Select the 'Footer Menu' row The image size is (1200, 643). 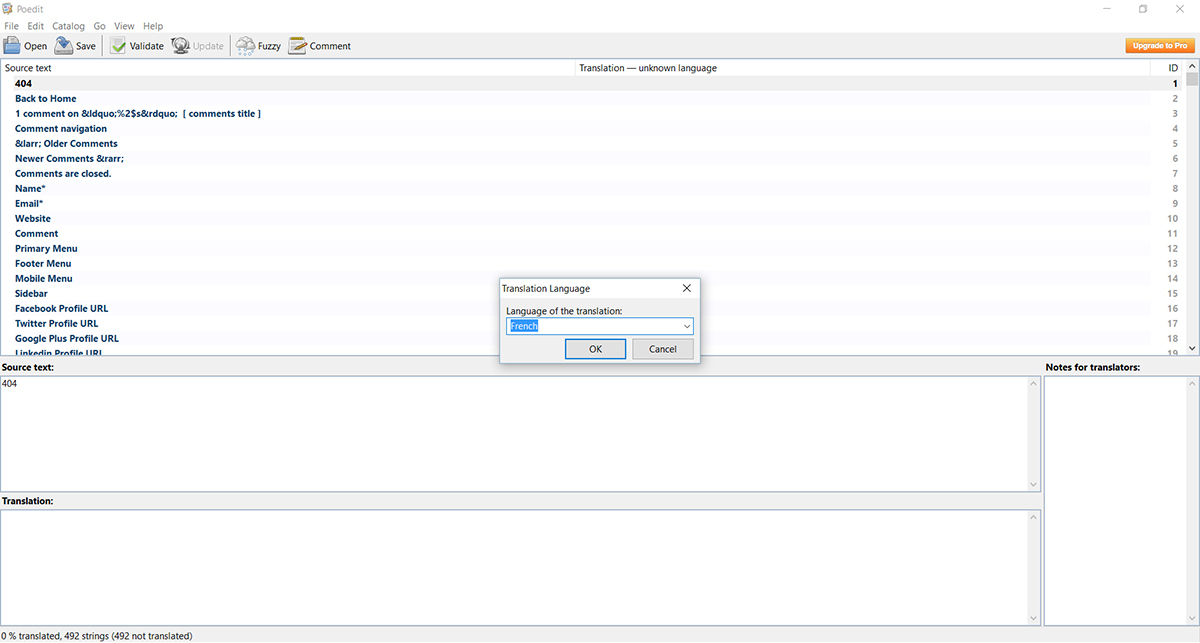pyautogui.click(x=592, y=264)
